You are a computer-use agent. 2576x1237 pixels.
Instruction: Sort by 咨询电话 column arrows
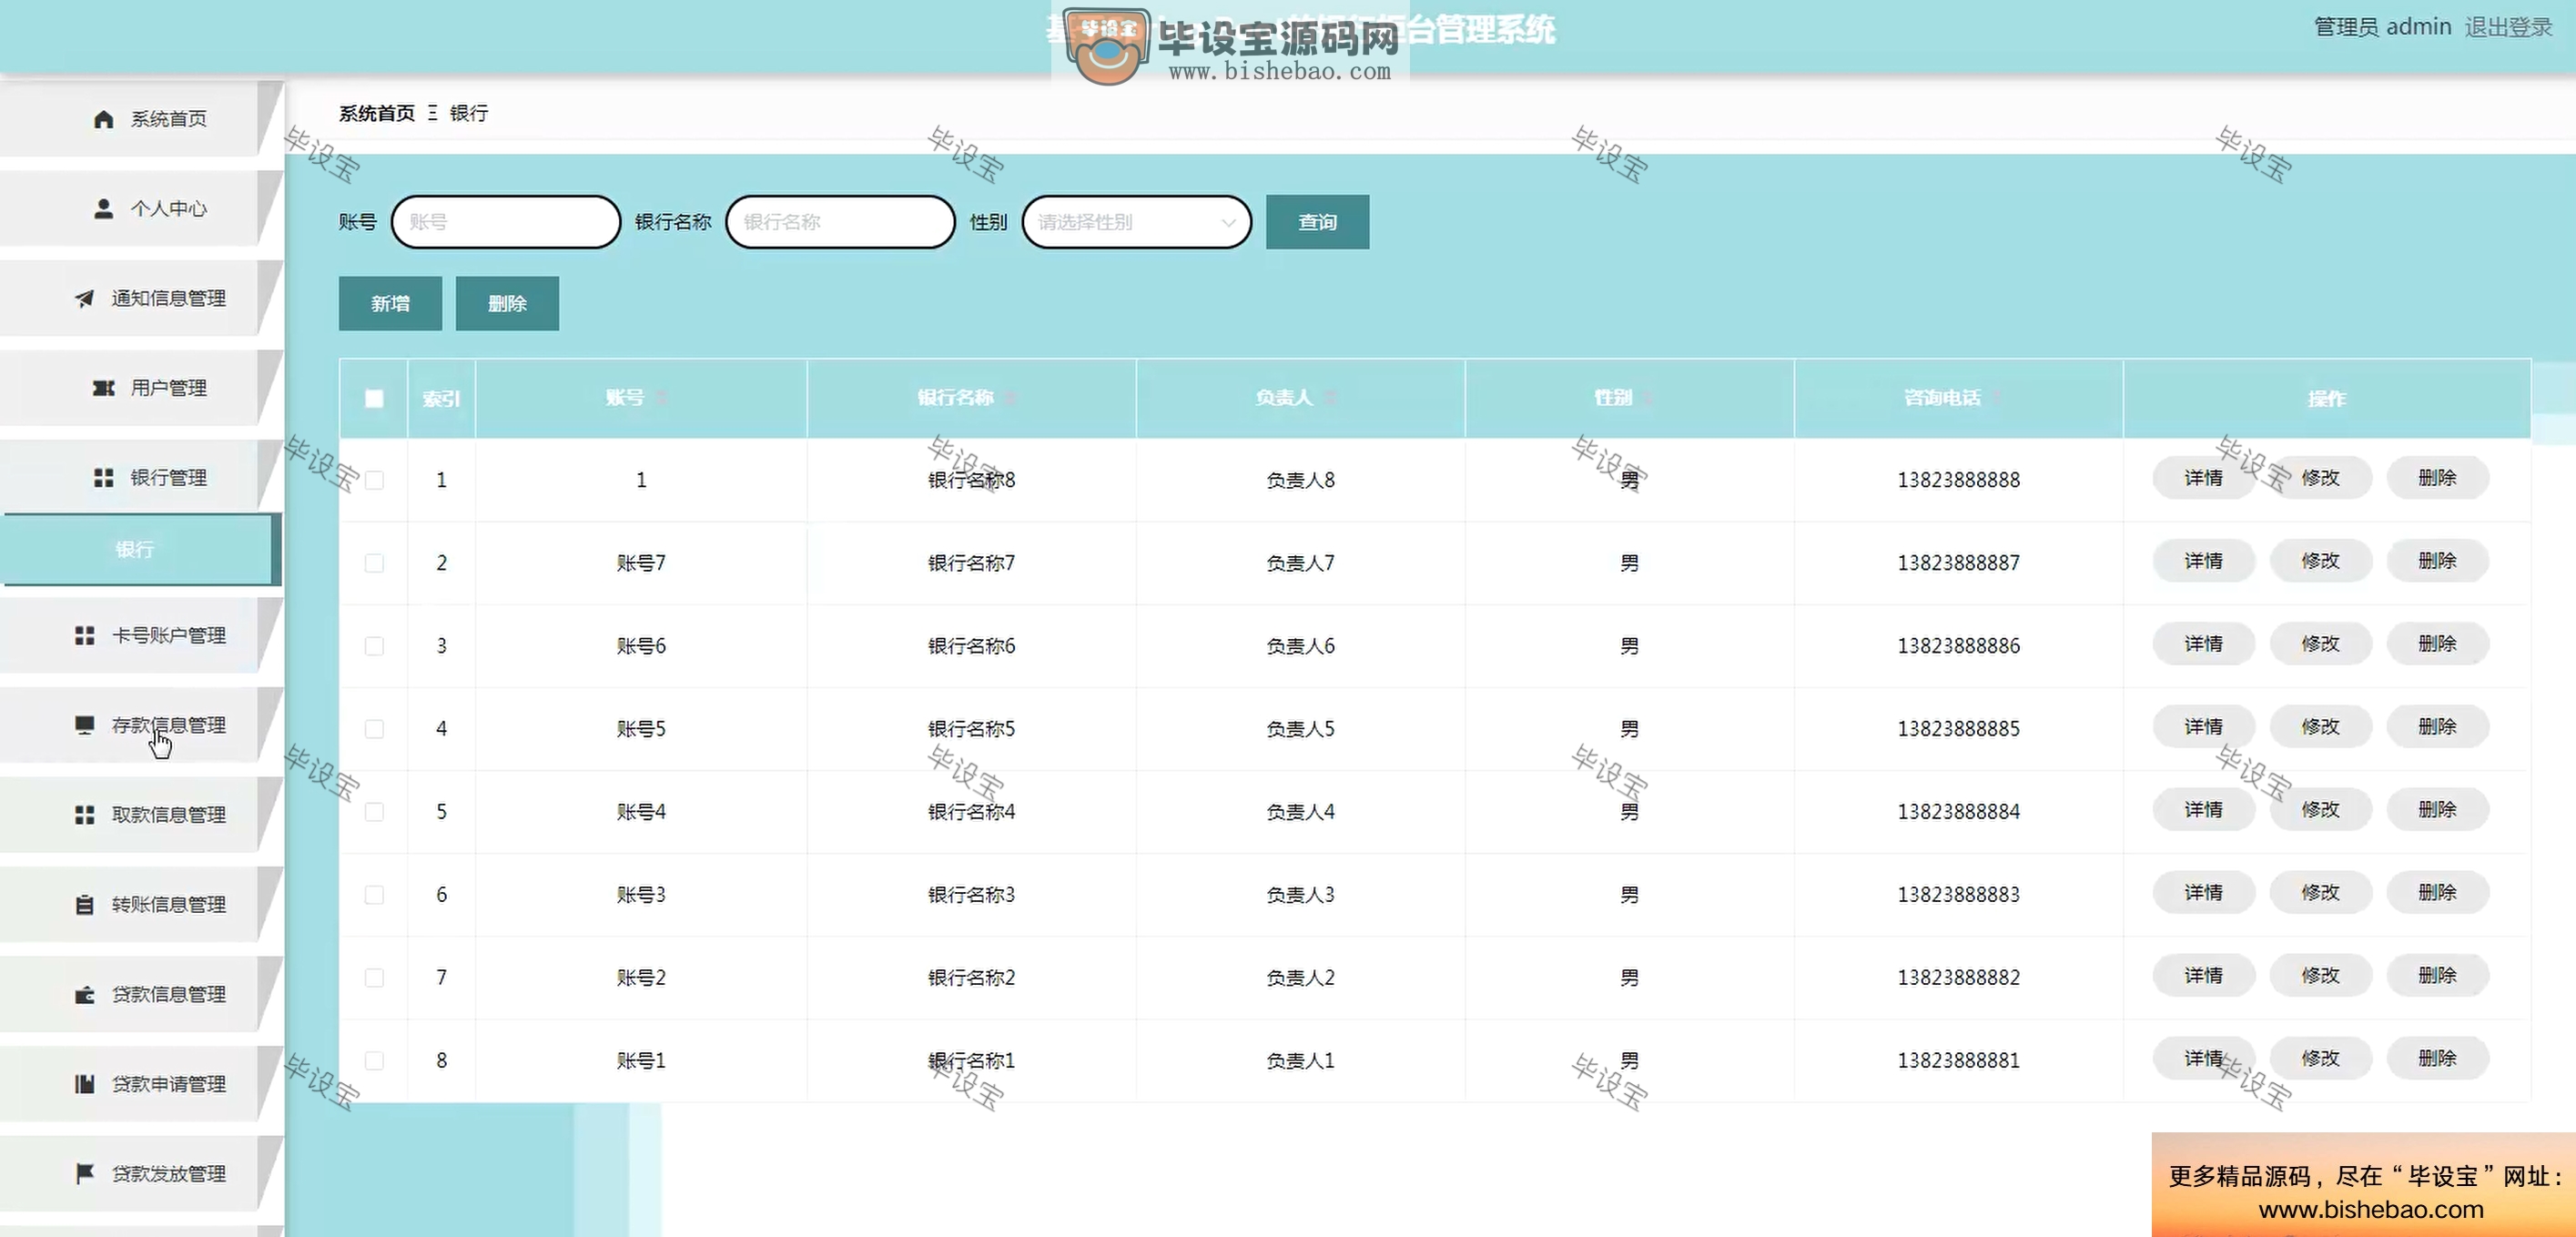tap(1996, 398)
